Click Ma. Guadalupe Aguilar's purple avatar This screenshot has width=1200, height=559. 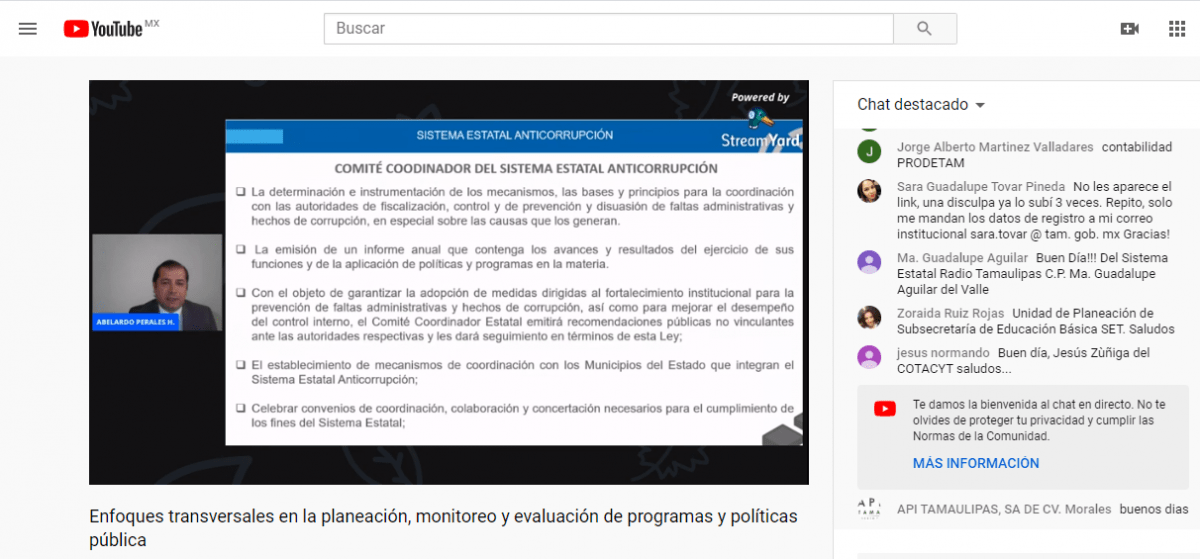(x=869, y=262)
